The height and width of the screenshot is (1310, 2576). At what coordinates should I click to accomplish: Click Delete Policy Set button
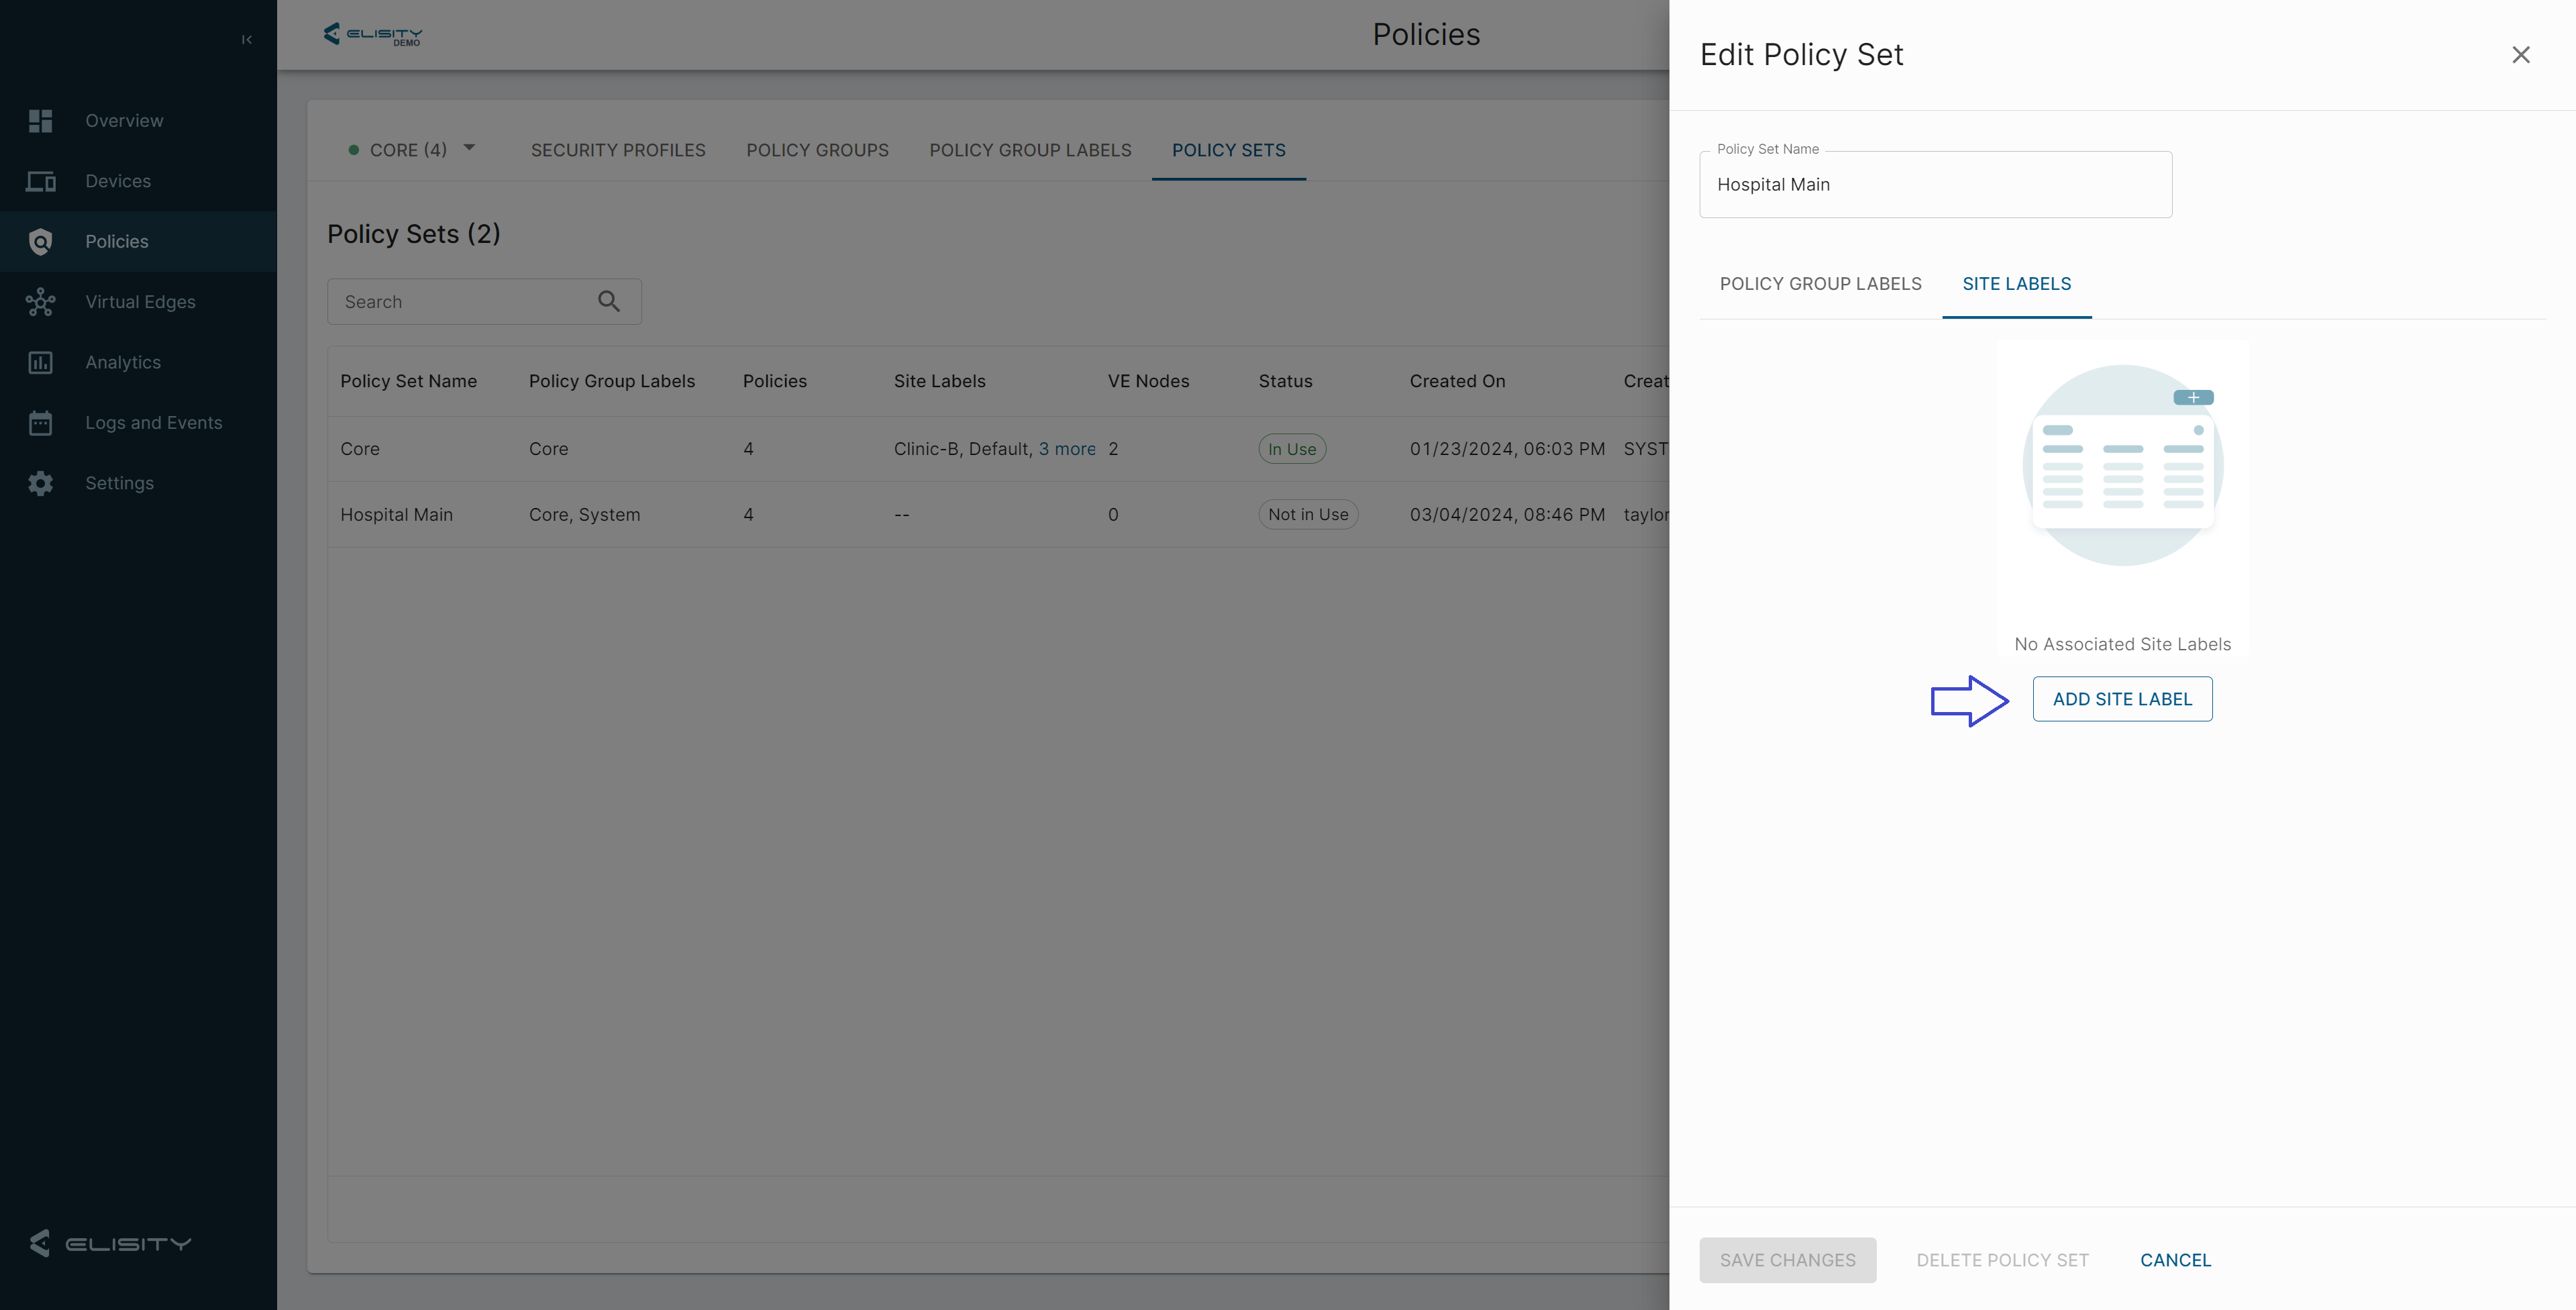click(2002, 1260)
